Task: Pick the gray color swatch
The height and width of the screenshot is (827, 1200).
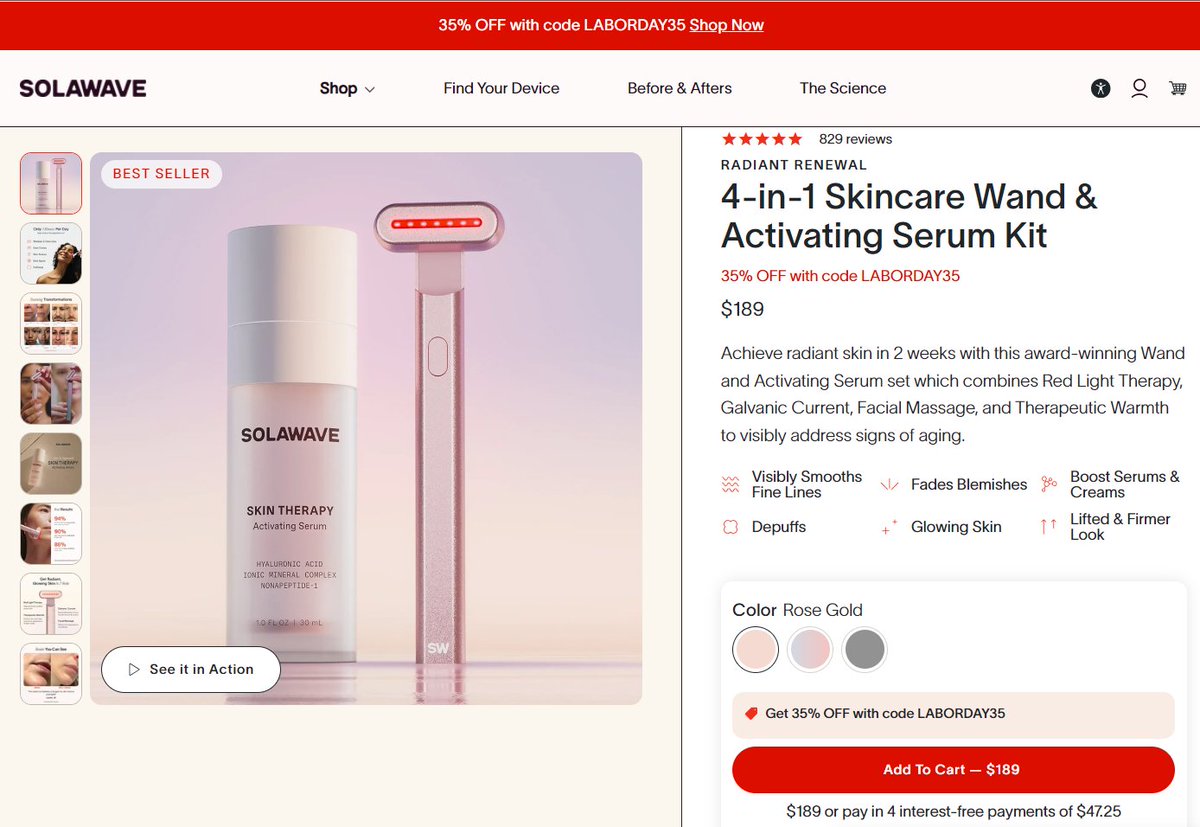Action: tap(864, 649)
